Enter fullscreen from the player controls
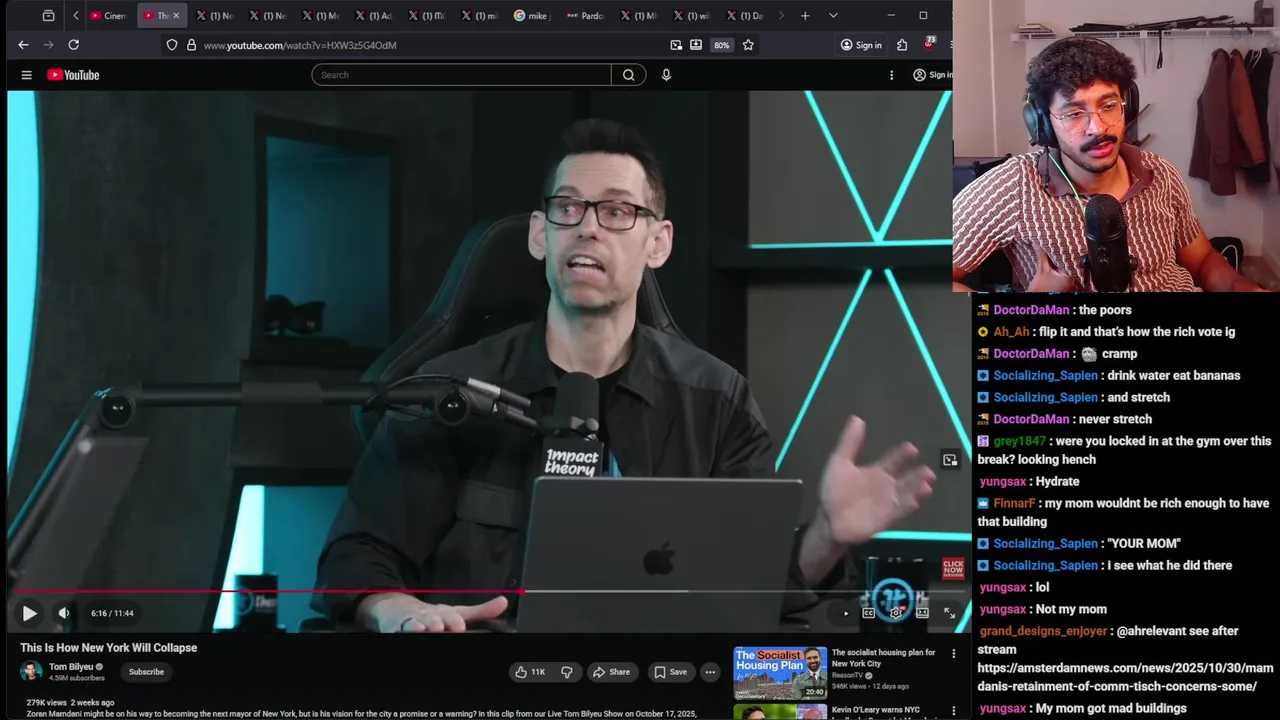The image size is (1280, 720). 949,613
